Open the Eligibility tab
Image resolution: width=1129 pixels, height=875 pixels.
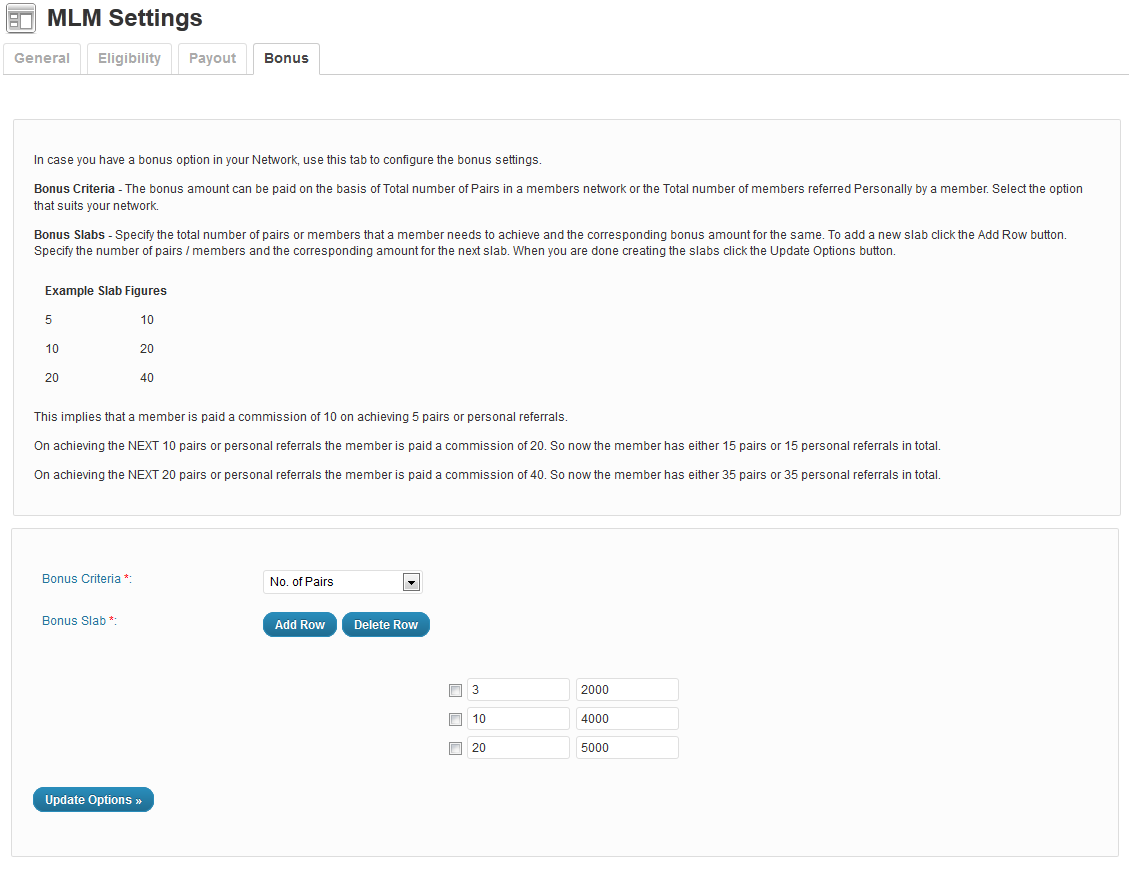130,58
